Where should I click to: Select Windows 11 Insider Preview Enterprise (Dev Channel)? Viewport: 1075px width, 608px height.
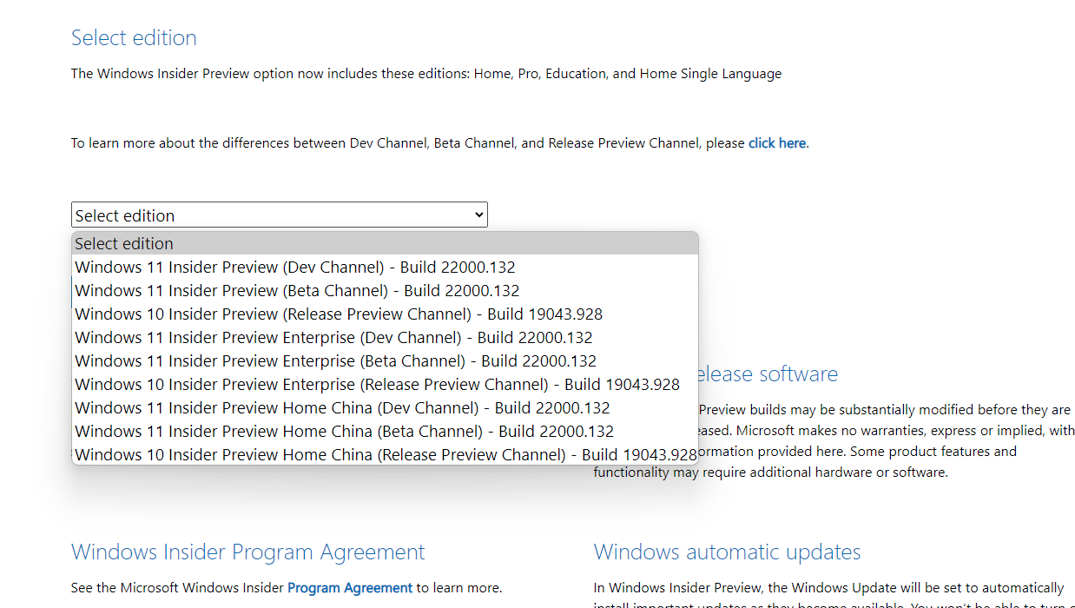click(385, 337)
